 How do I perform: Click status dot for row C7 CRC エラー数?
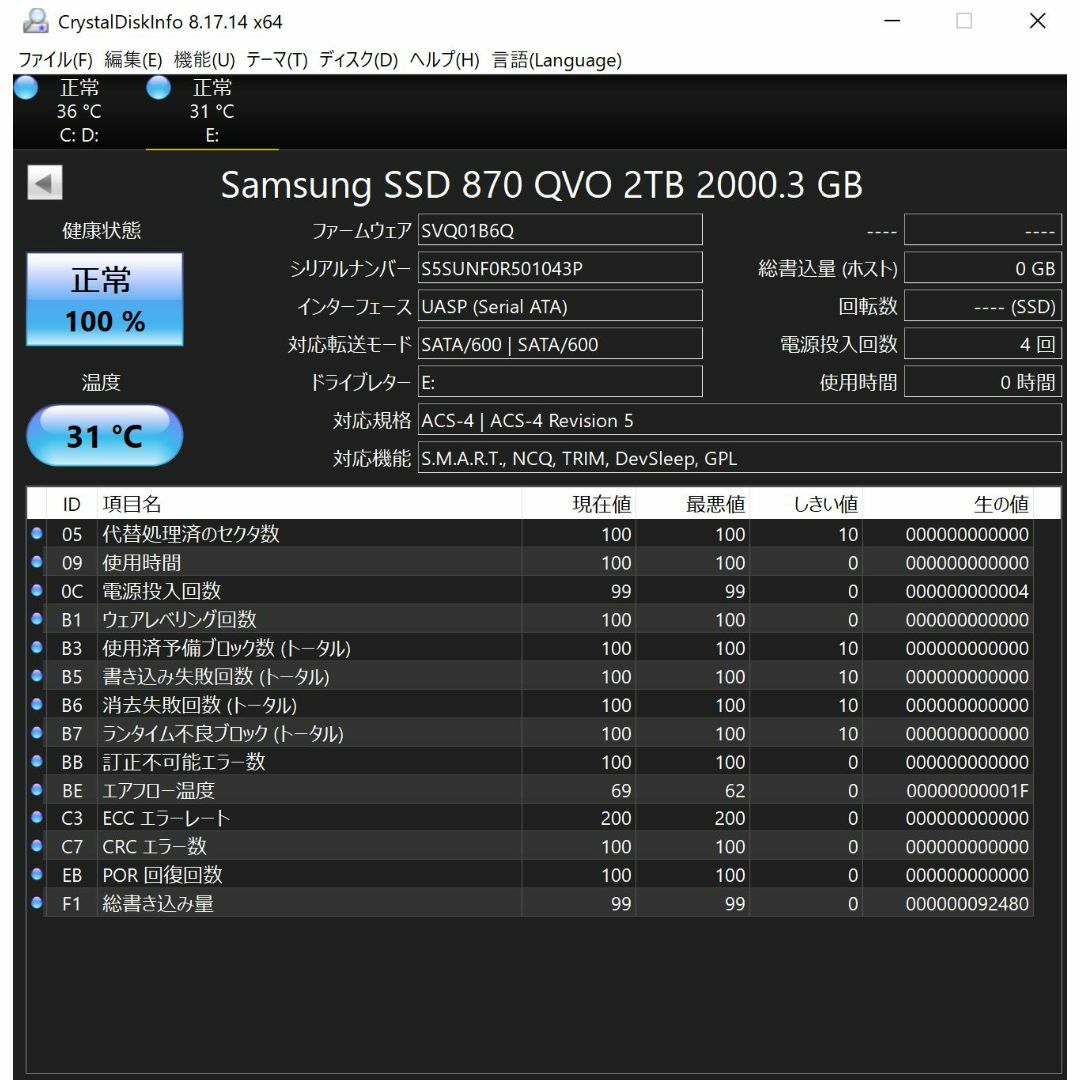point(37,846)
